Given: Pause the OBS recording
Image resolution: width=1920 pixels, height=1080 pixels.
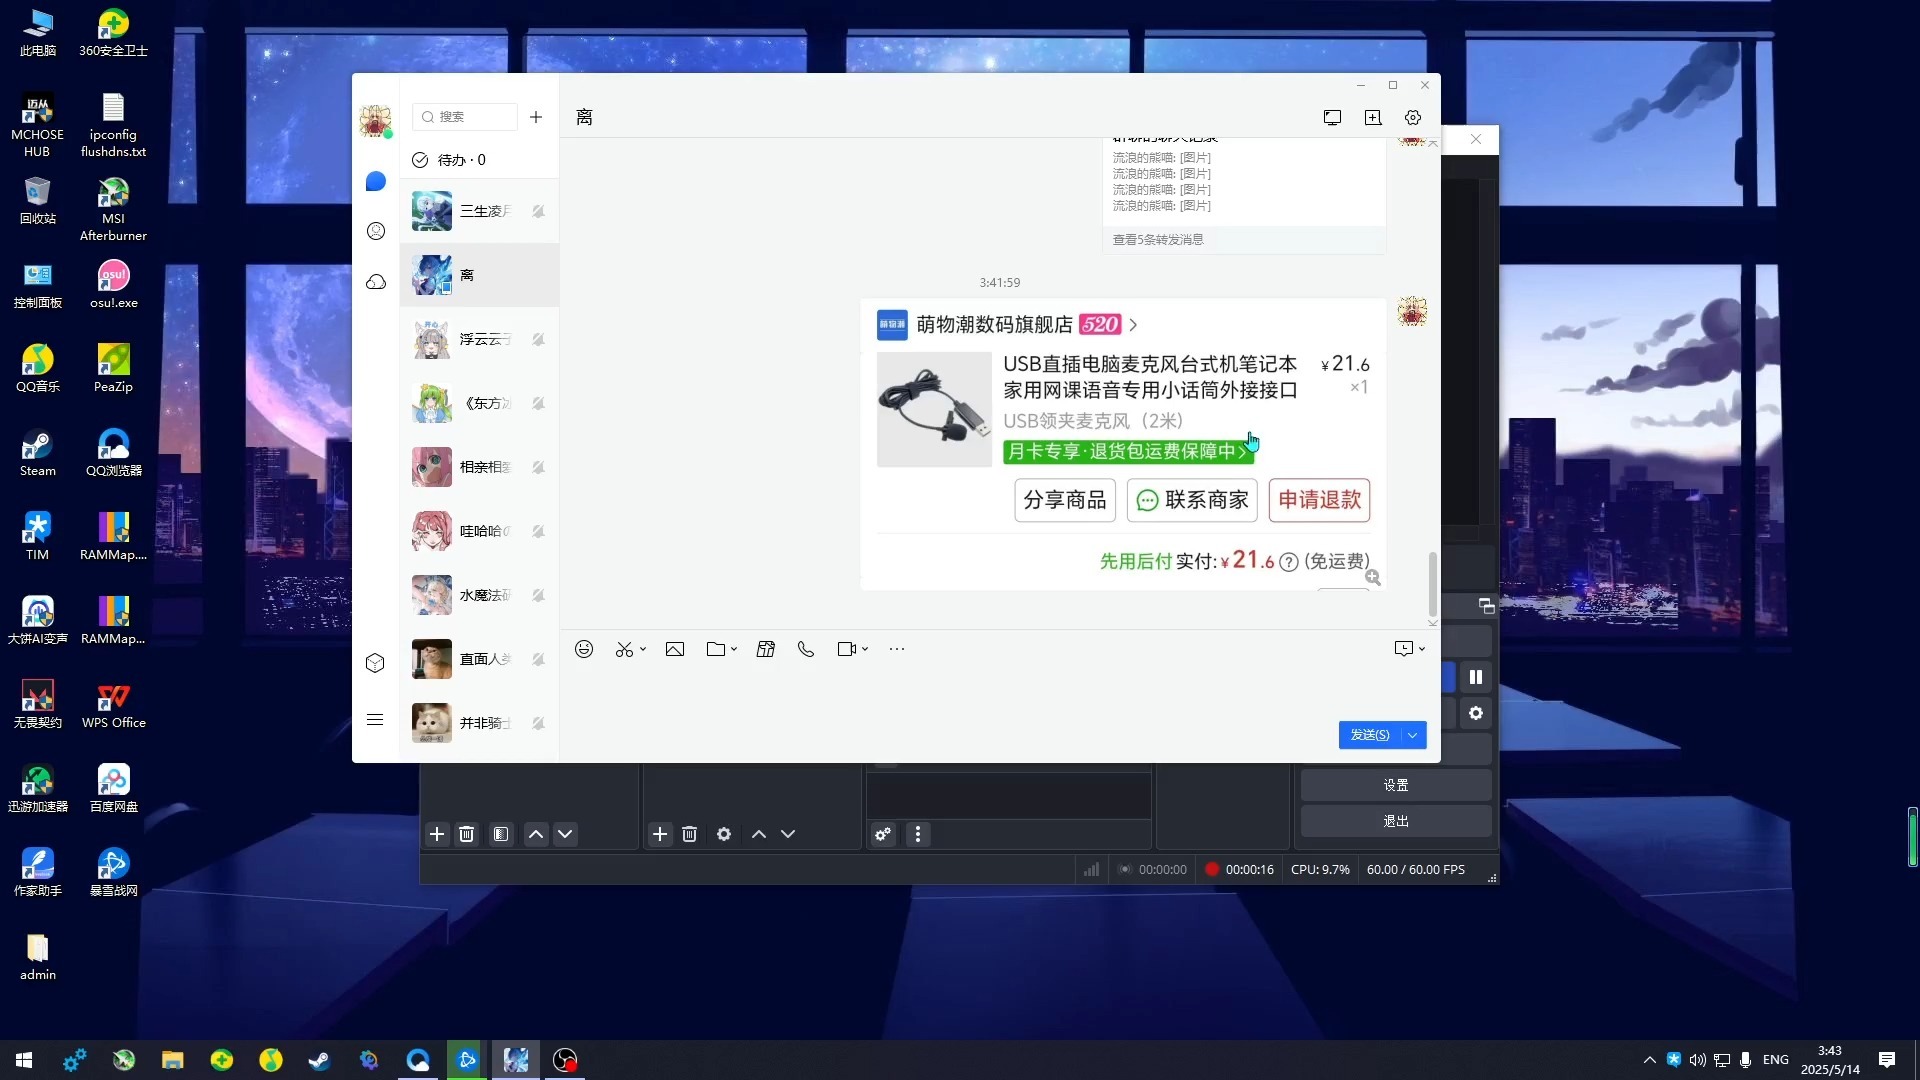Looking at the screenshot, I should [x=1476, y=677].
